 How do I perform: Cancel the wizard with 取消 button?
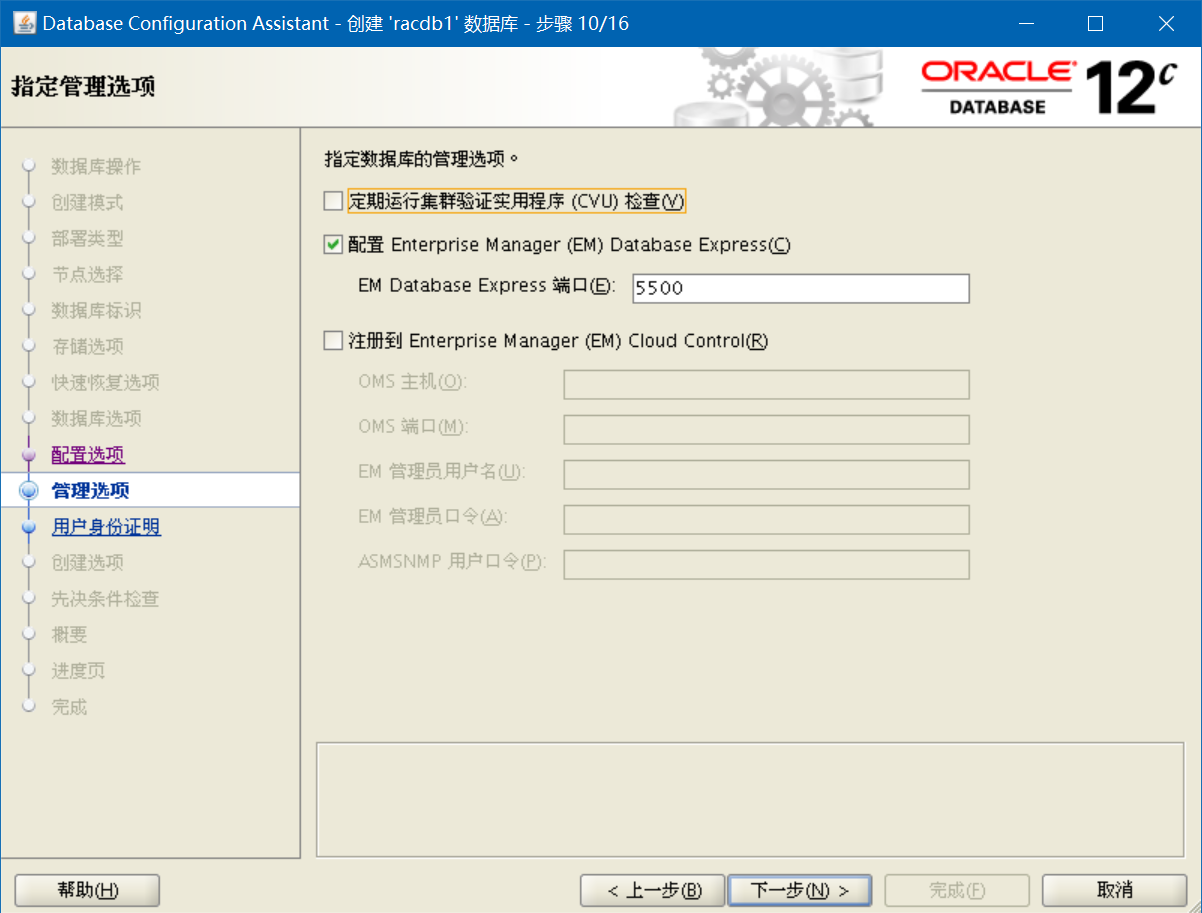coord(1114,890)
